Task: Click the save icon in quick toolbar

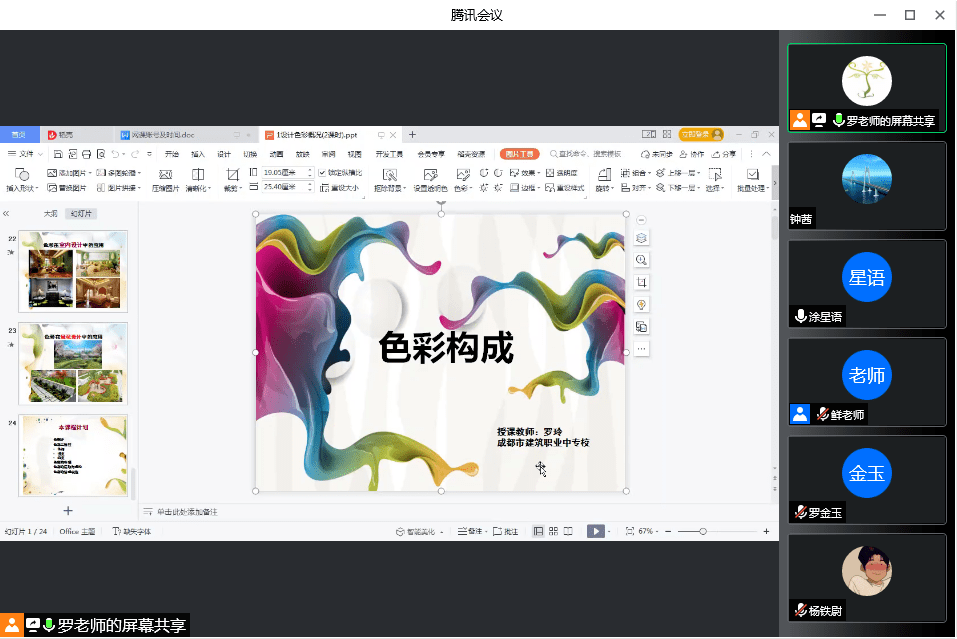Action: [59, 154]
